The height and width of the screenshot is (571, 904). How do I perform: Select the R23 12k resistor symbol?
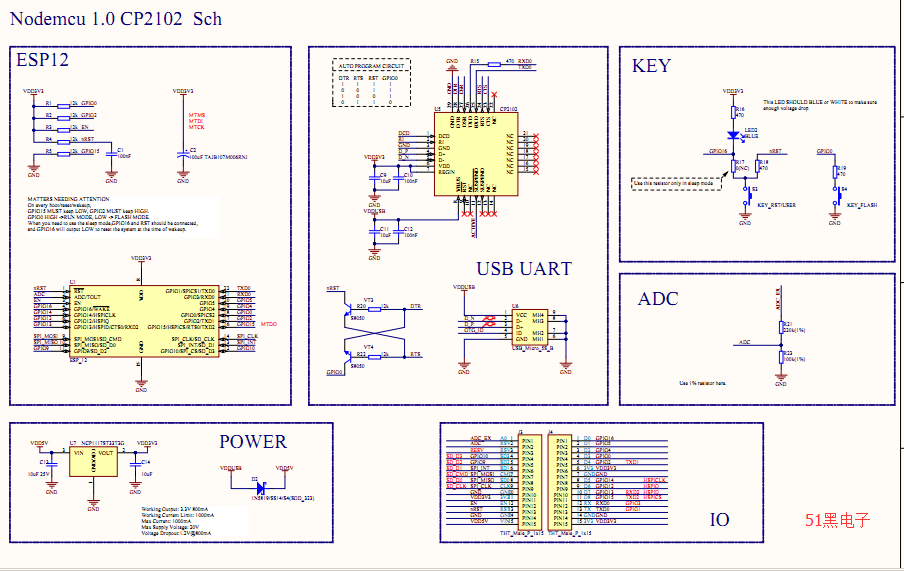pyautogui.click(x=375, y=357)
